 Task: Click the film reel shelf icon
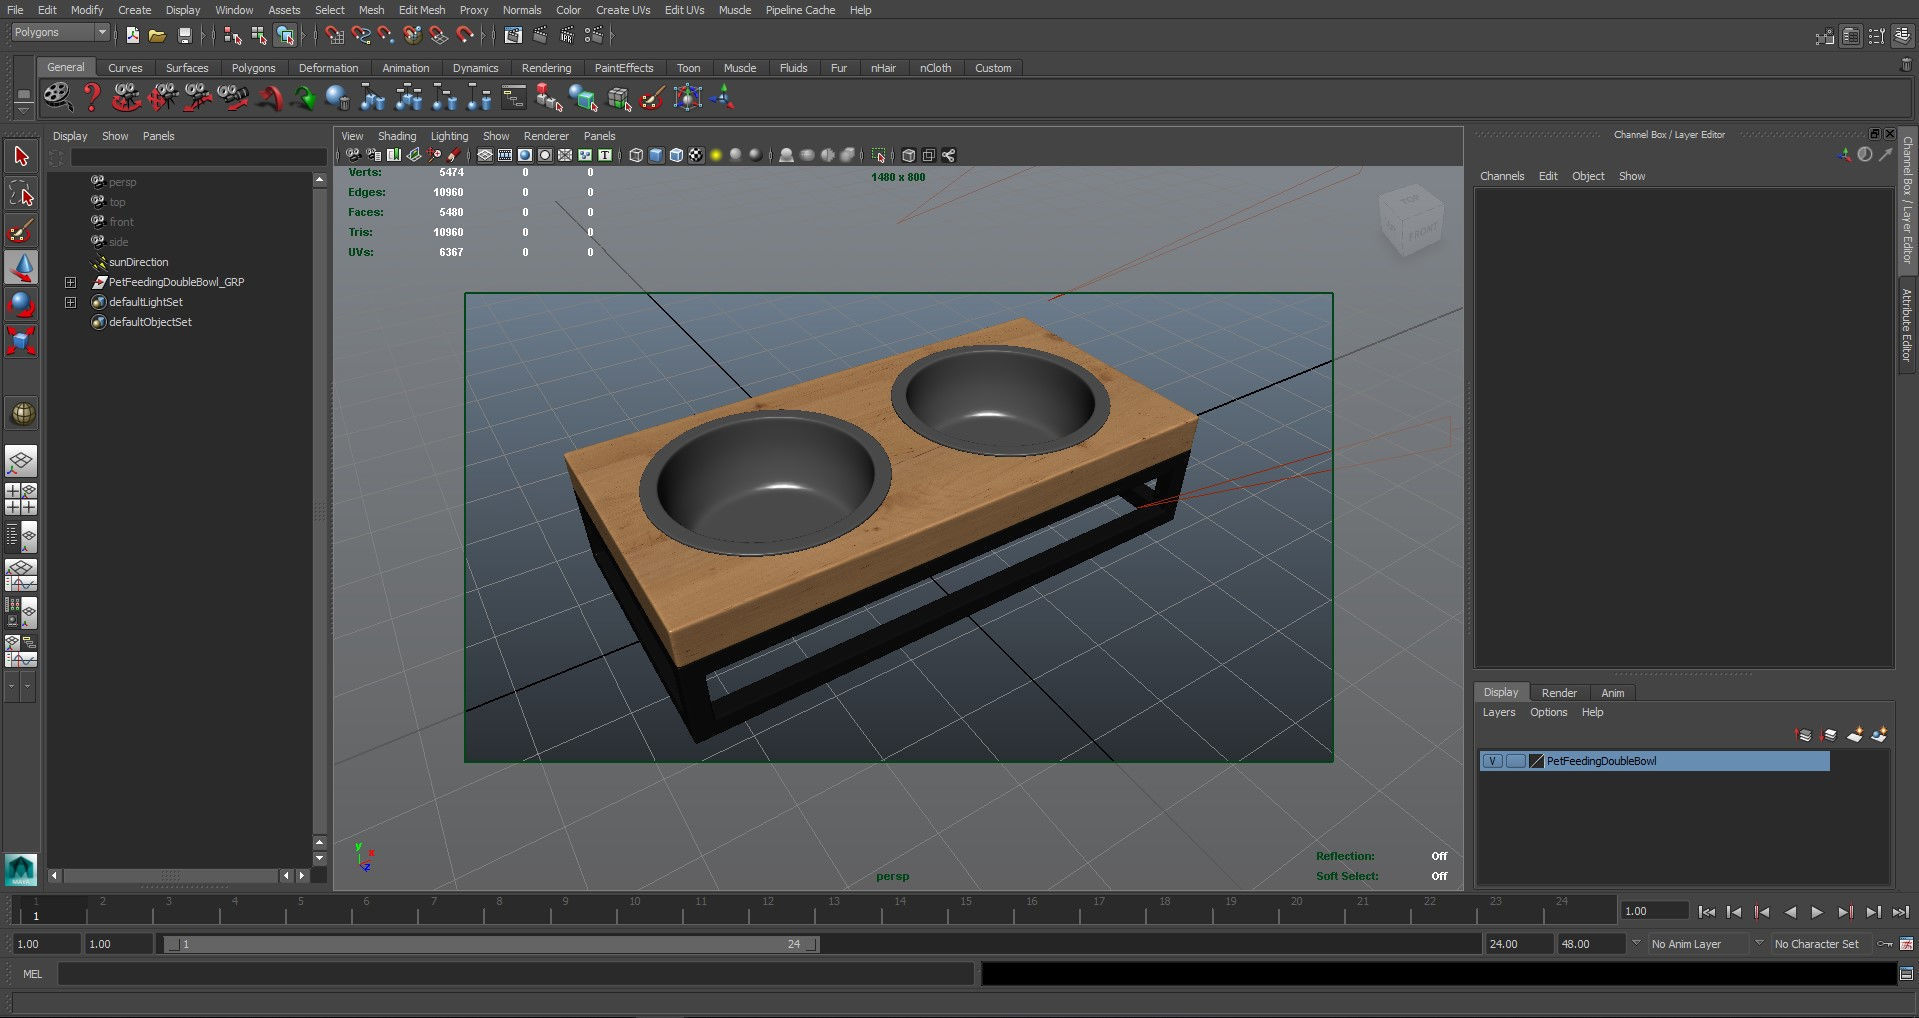(x=58, y=97)
